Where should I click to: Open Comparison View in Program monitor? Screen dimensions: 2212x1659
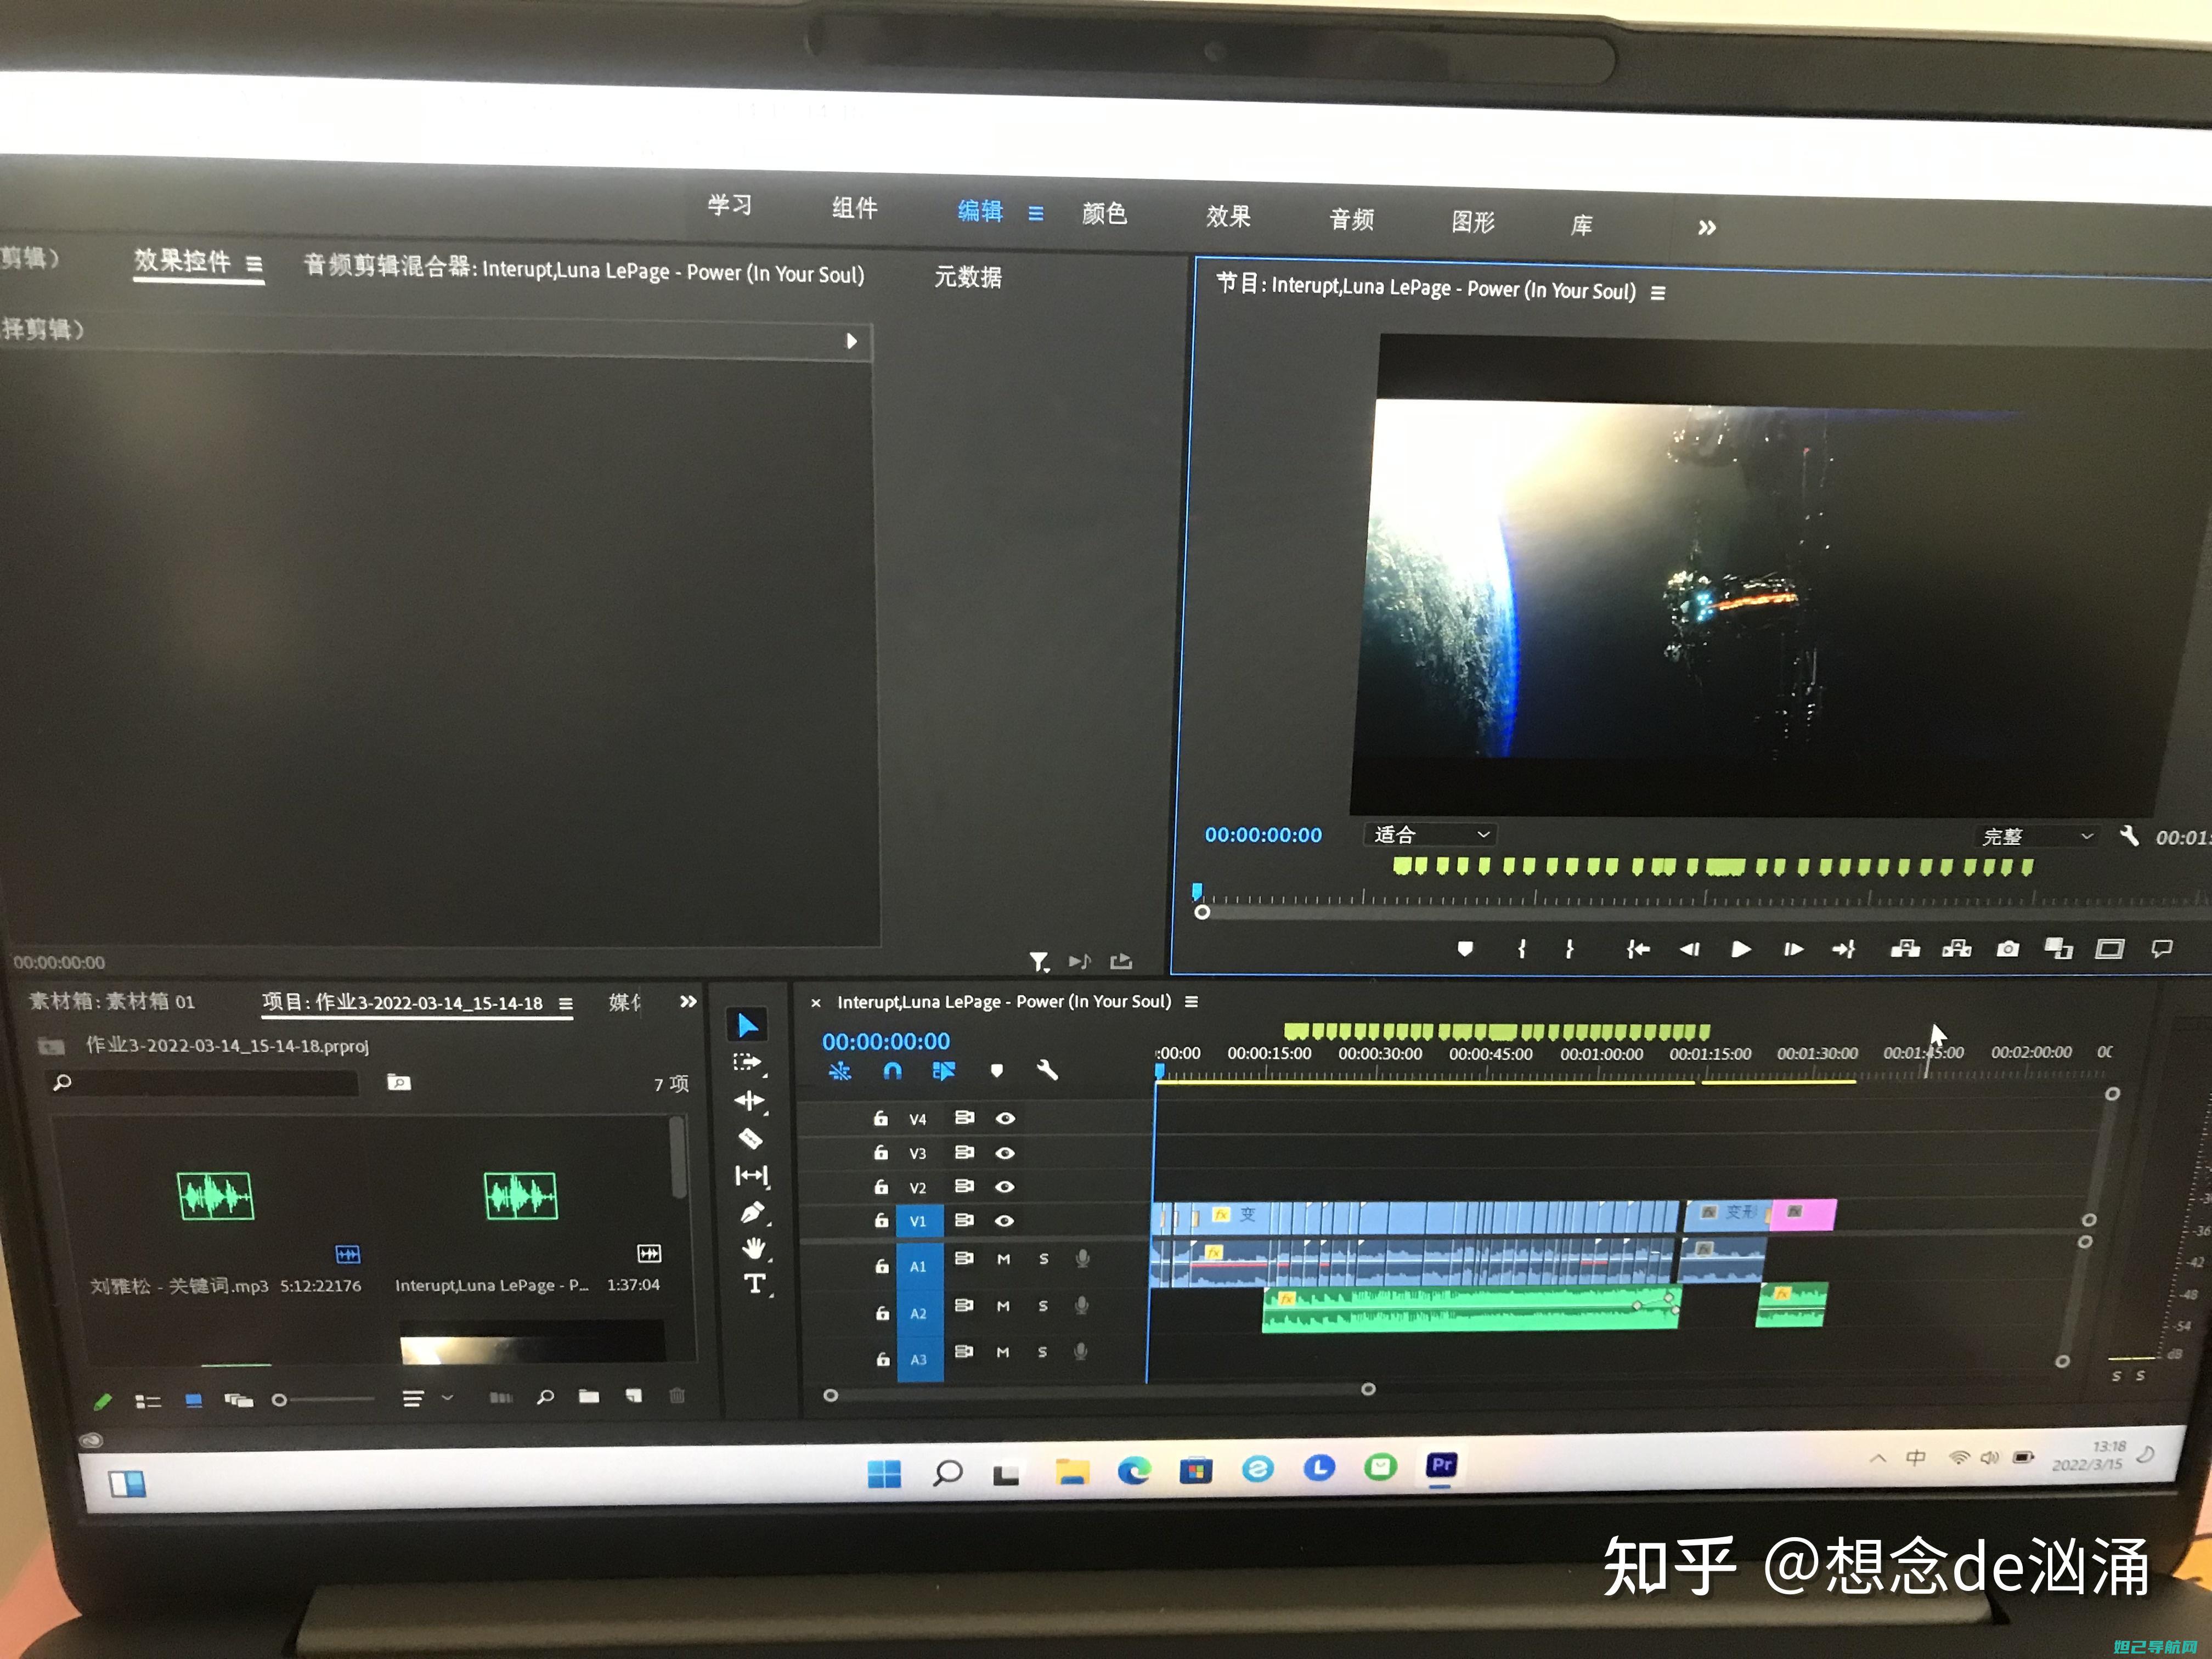(x=2058, y=948)
